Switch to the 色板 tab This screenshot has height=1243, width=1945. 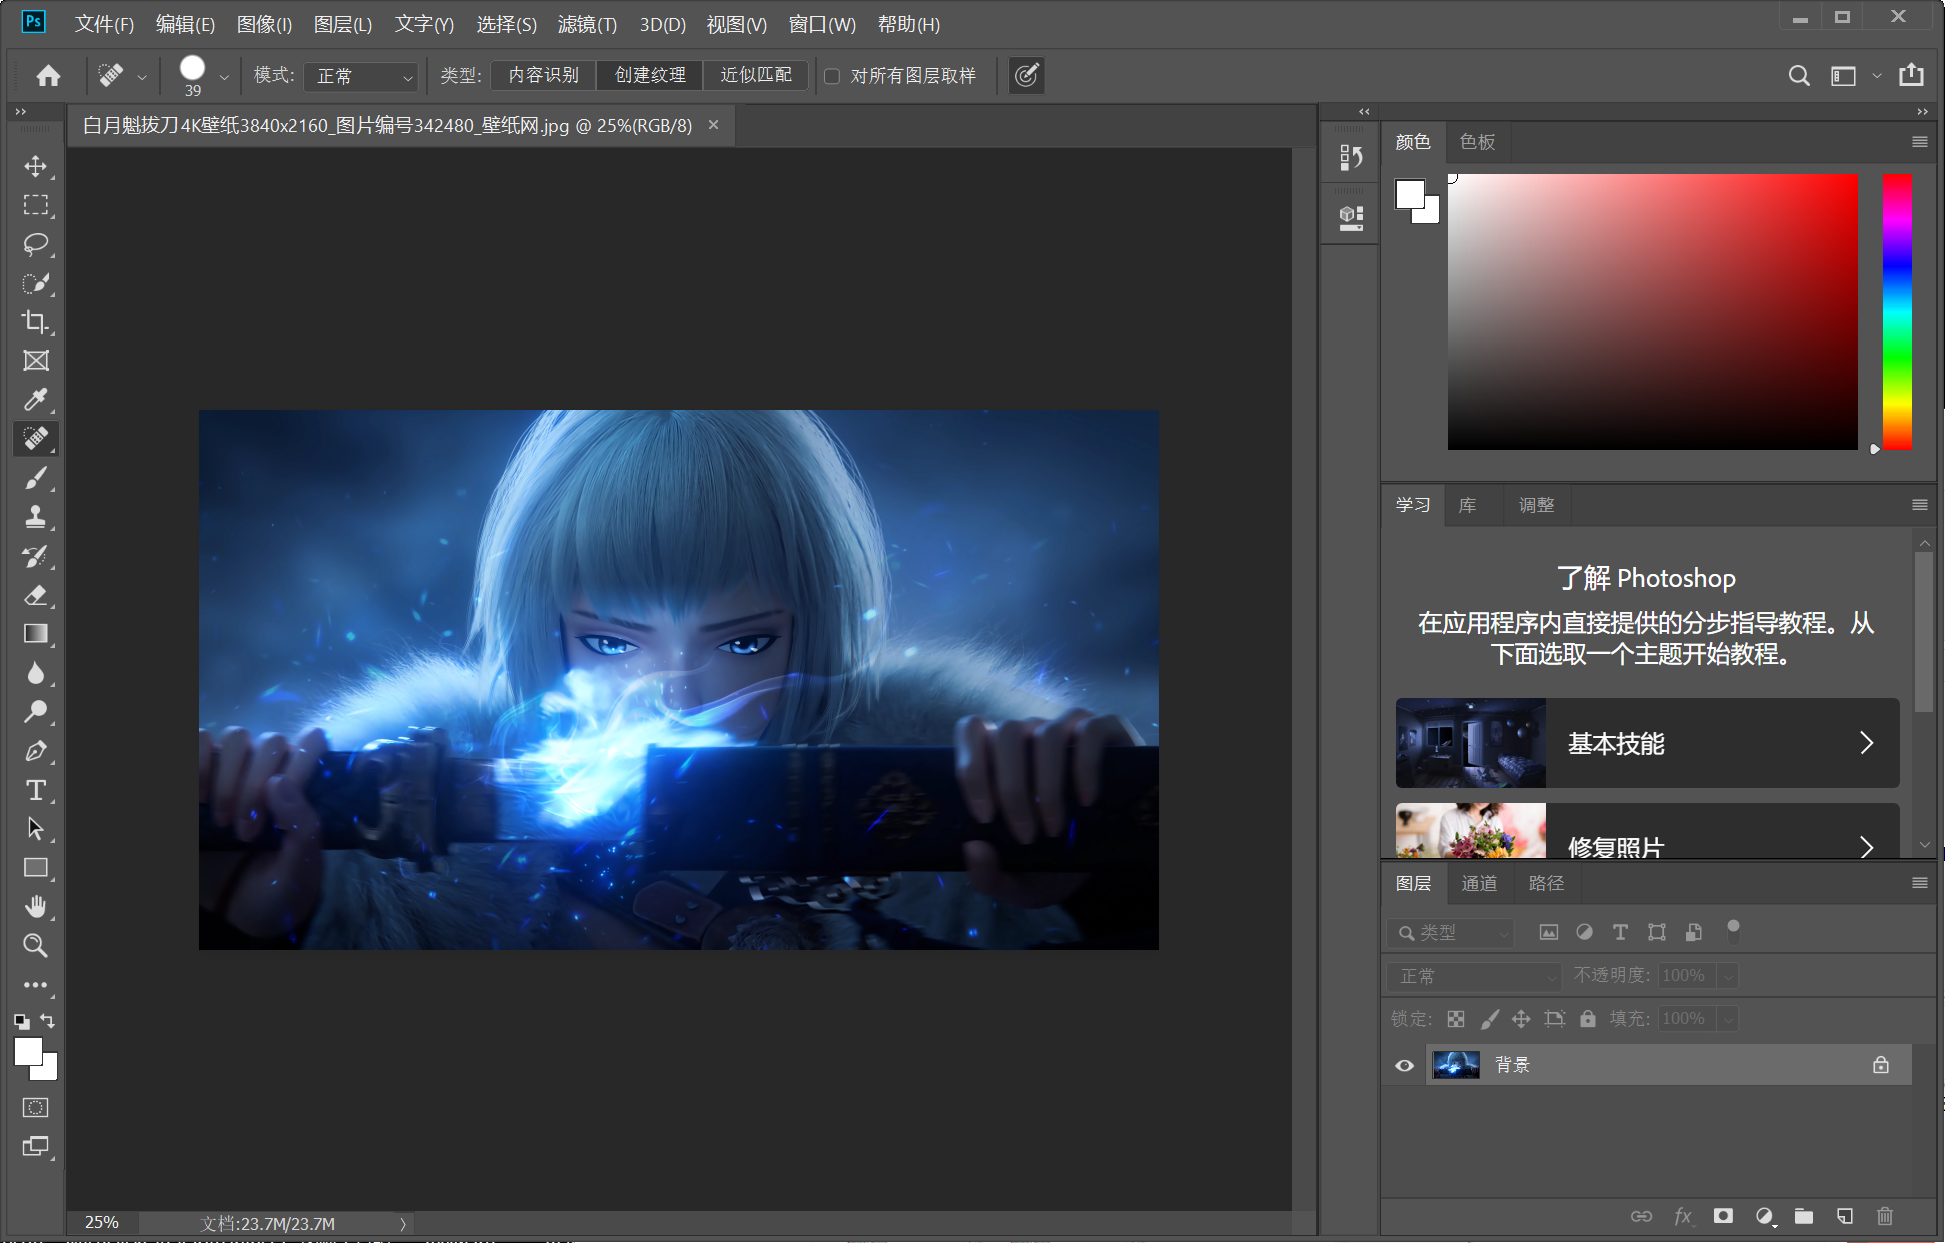(x=1477, y=142)
